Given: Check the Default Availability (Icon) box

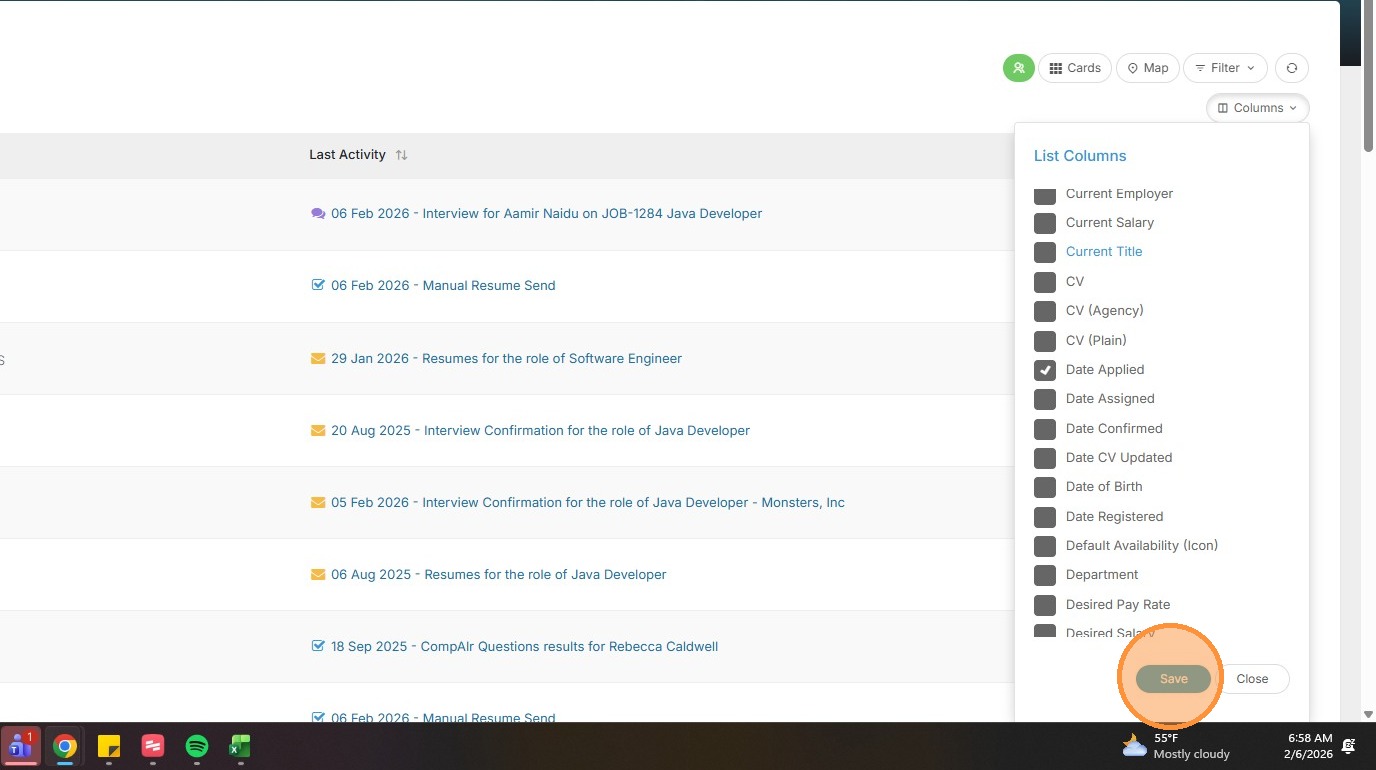Looking at the screenshot, I should click(1045, 546).
